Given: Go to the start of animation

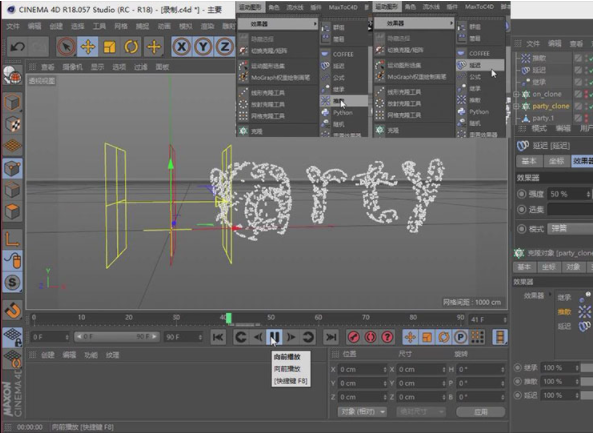Looking at the screenshot, I should click(x=218, y=337).
